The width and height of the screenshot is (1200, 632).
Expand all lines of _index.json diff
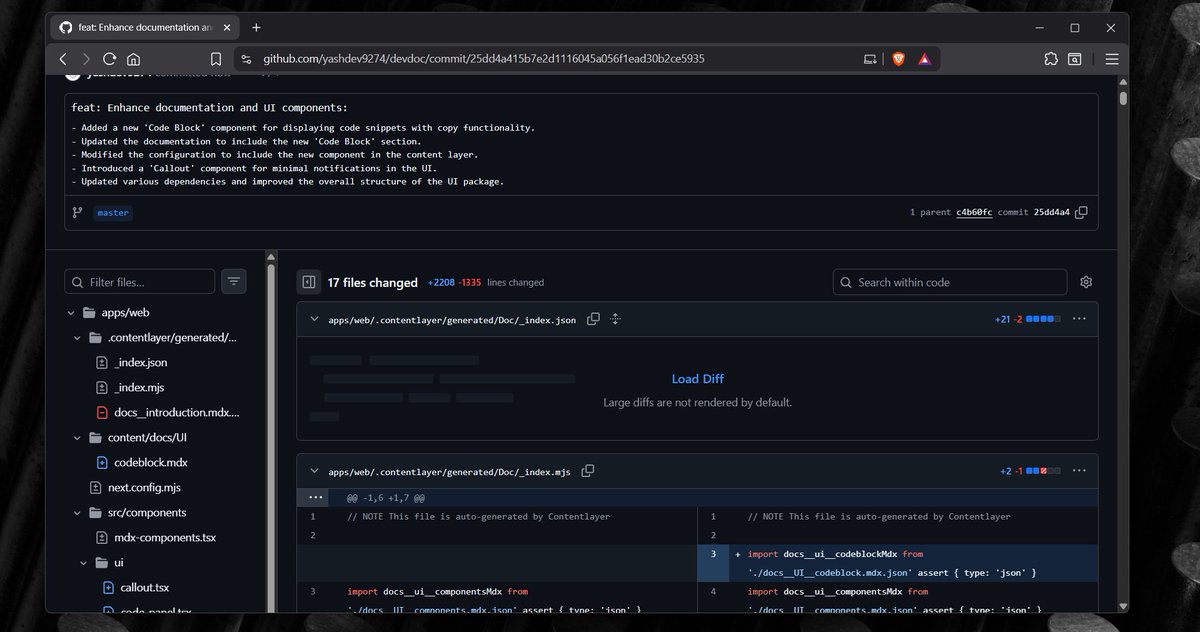615,319
